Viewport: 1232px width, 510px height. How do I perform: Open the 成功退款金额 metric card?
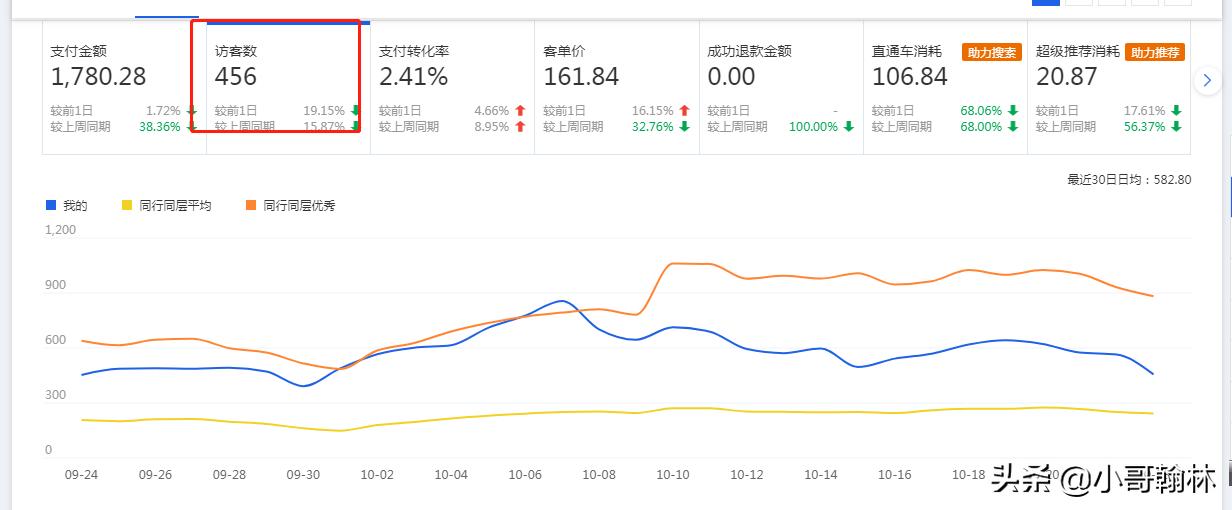pos(780,89)
